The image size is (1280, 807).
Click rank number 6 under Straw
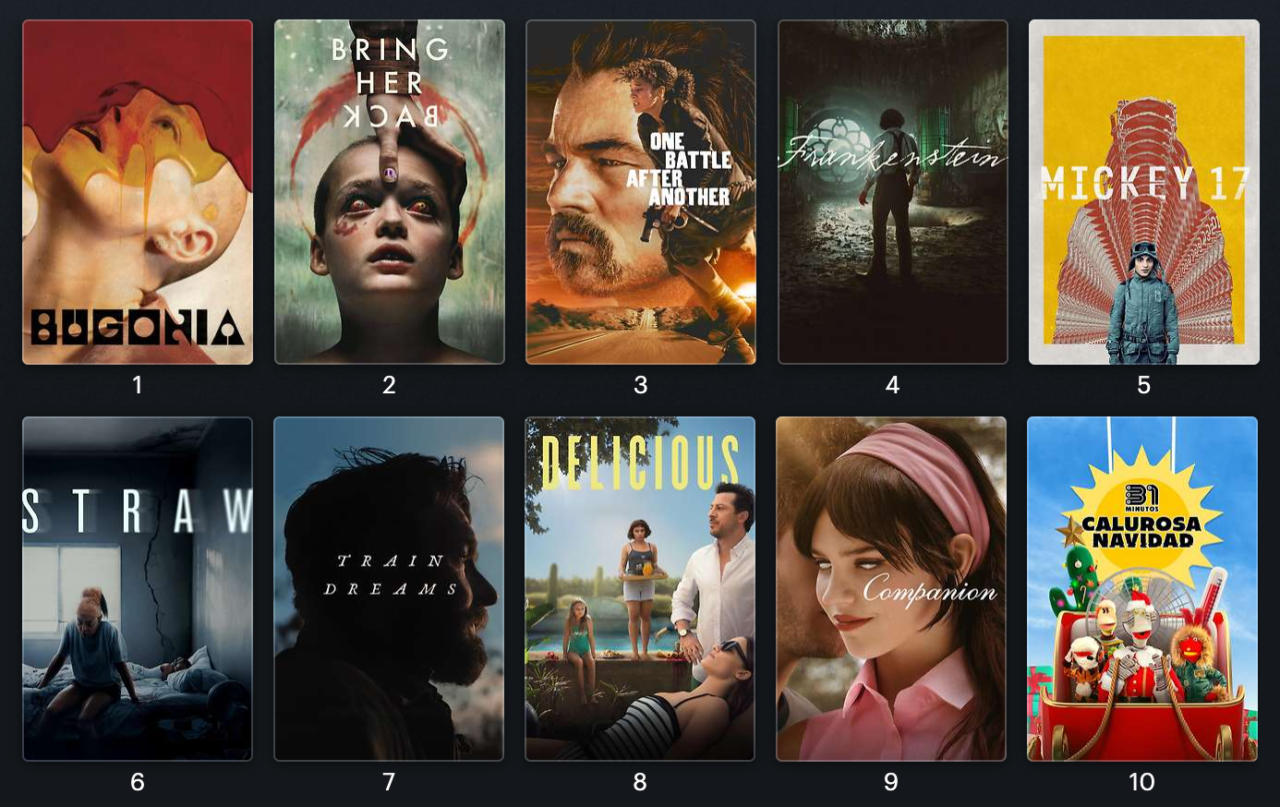click(x=138, y=782)
